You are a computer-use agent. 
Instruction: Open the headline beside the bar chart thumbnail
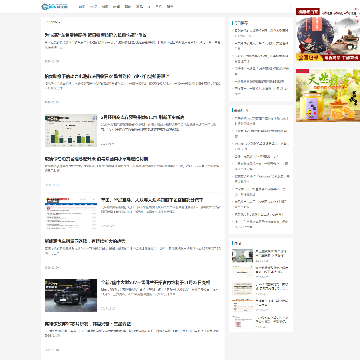(x=143, y=117)
